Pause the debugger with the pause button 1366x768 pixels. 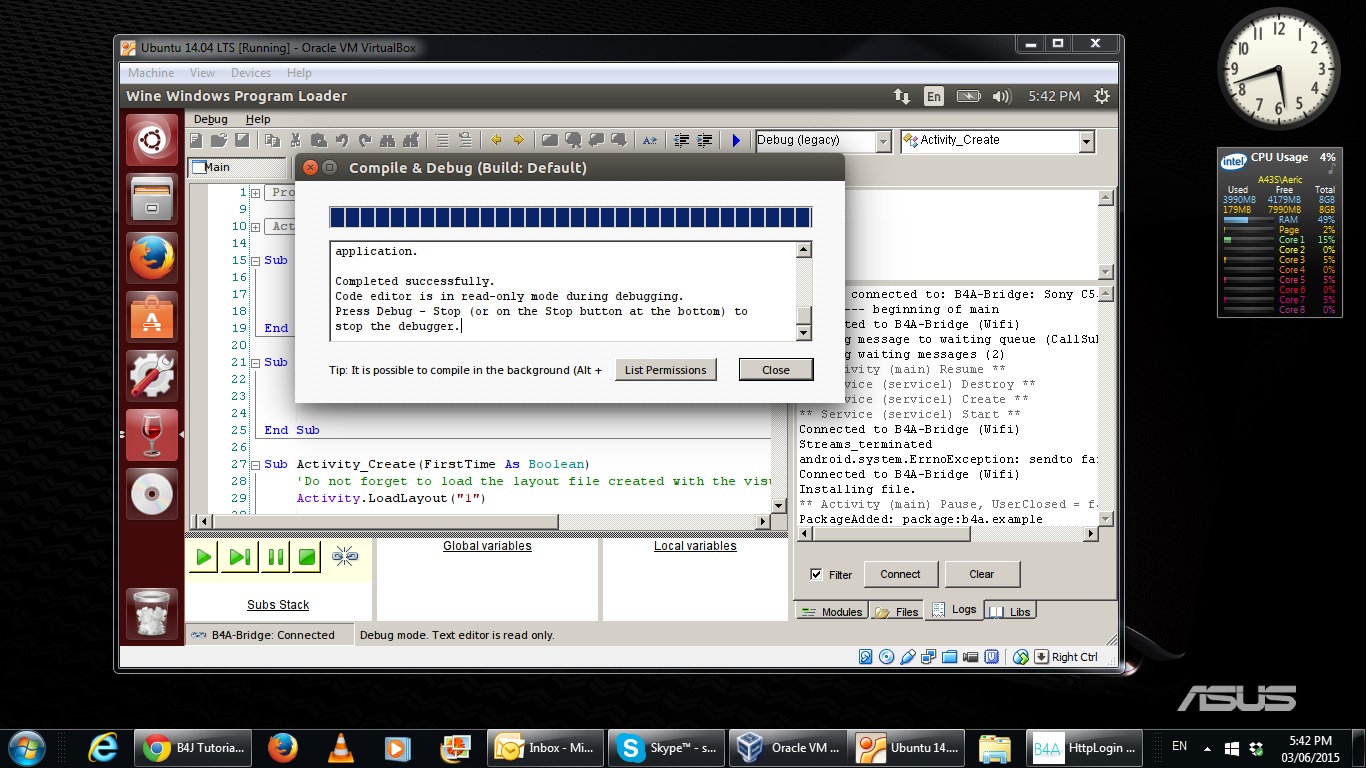click(274, 557)
